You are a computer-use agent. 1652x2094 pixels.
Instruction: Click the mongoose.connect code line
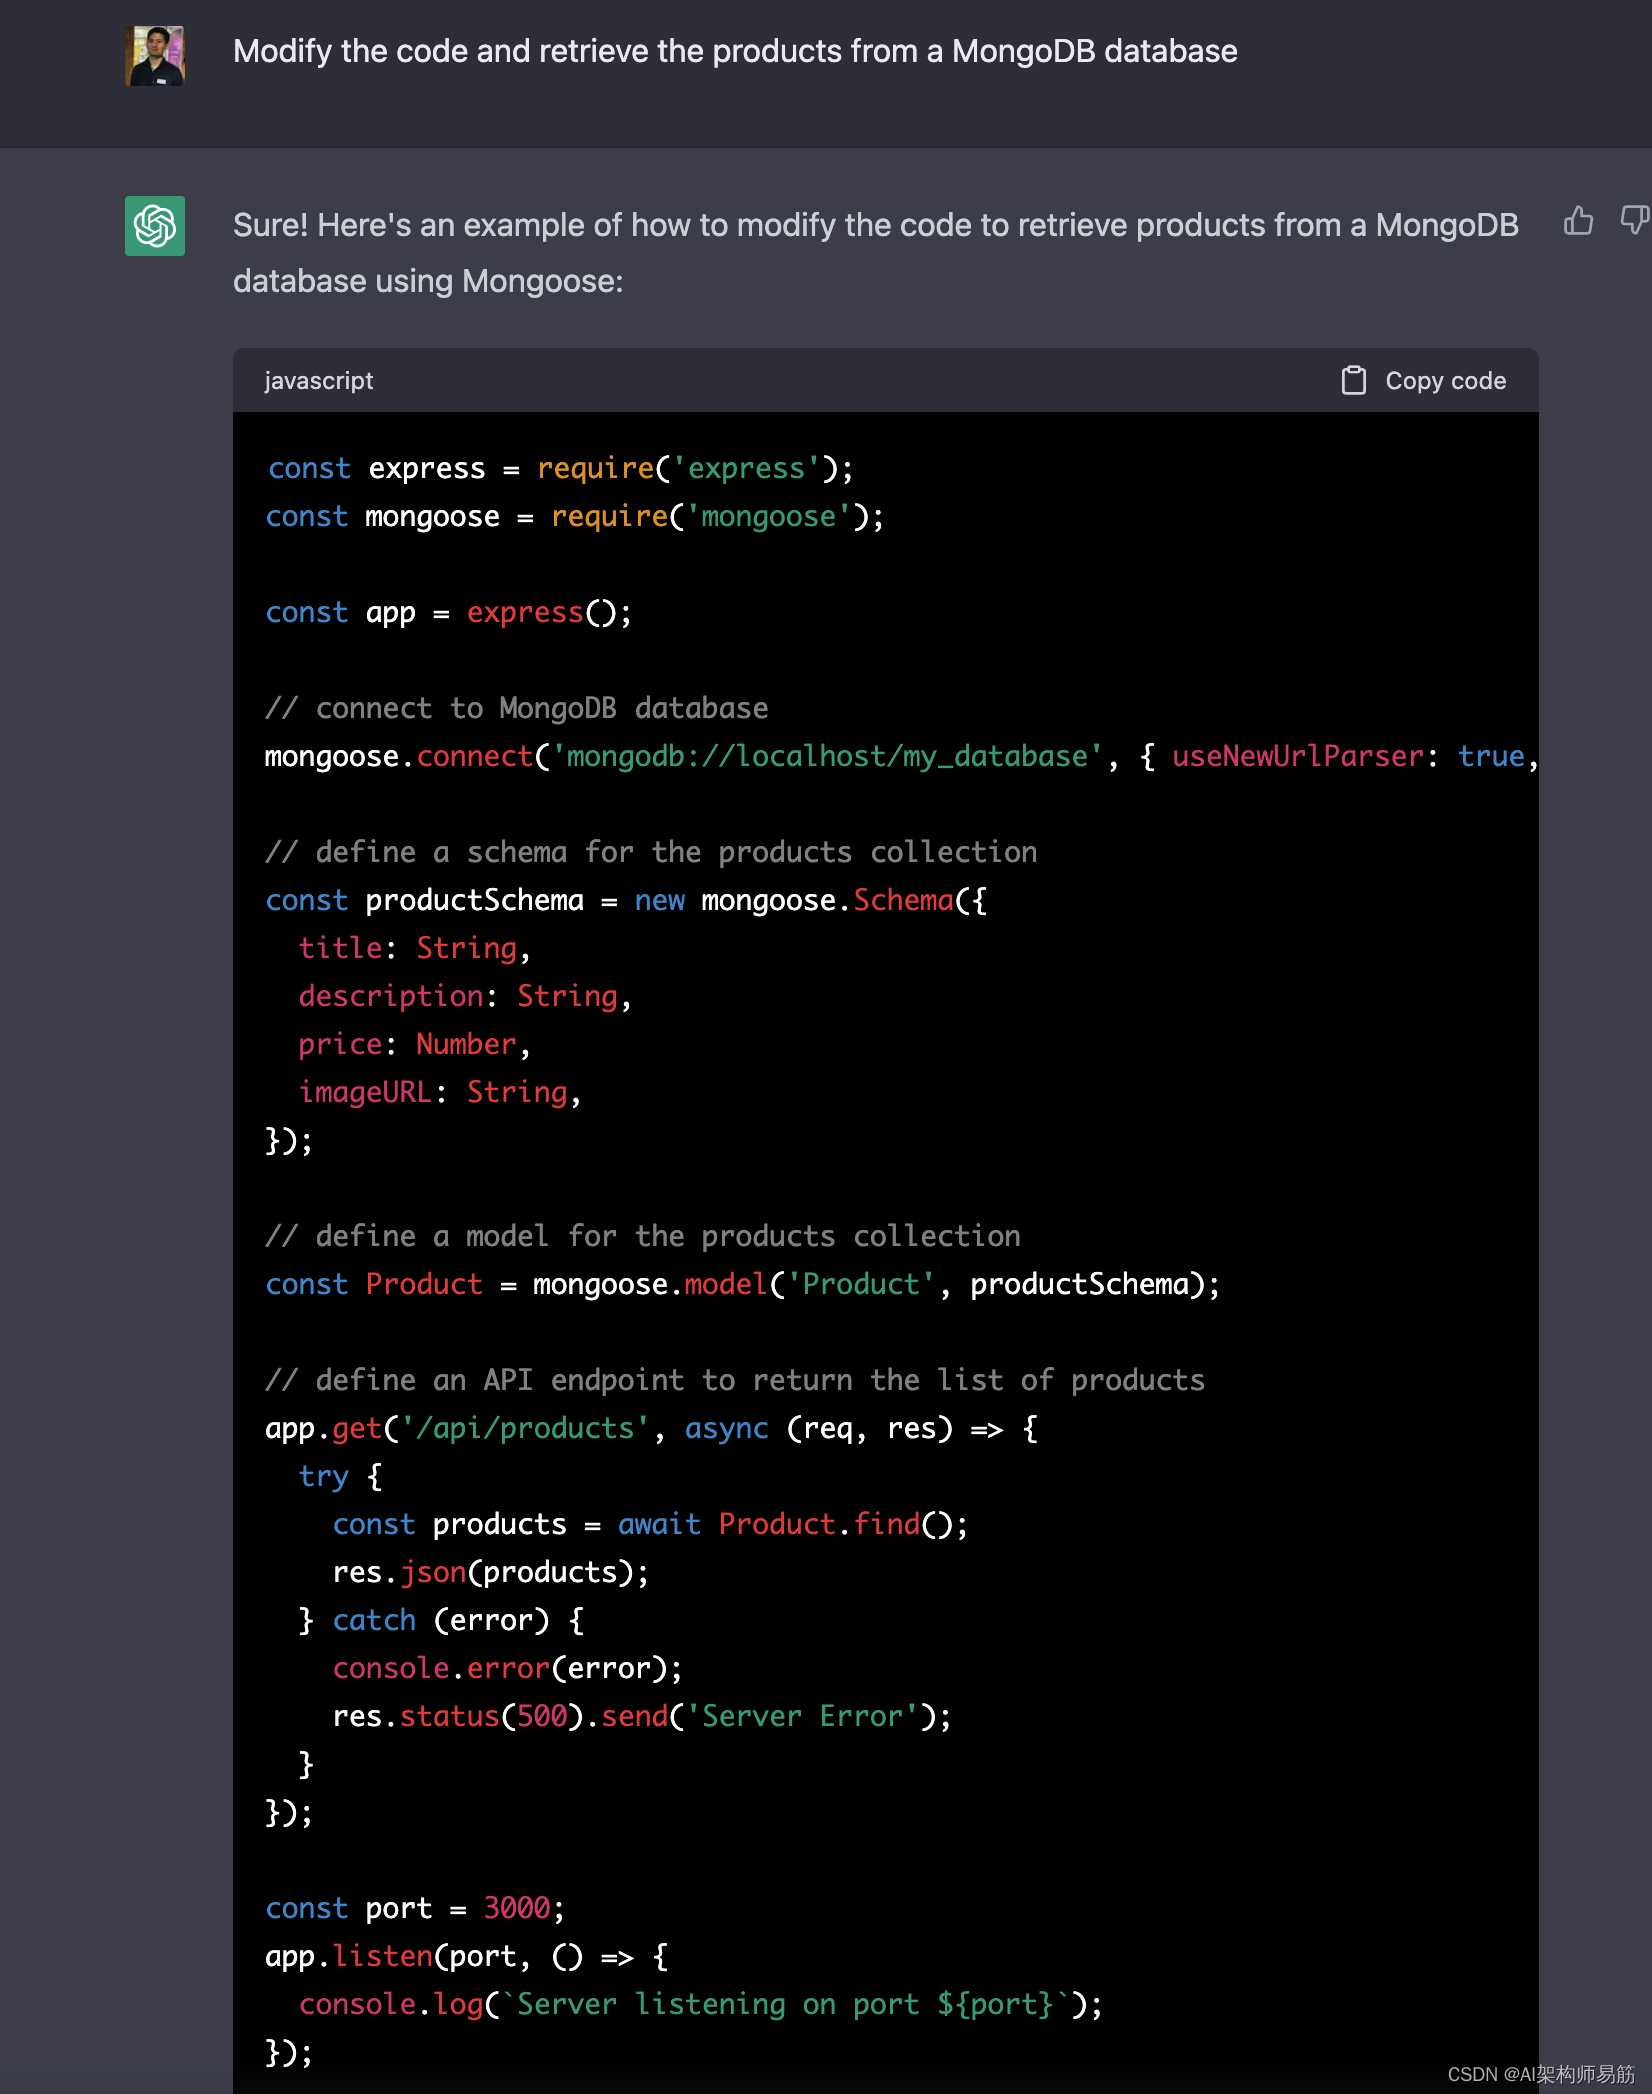901,756
